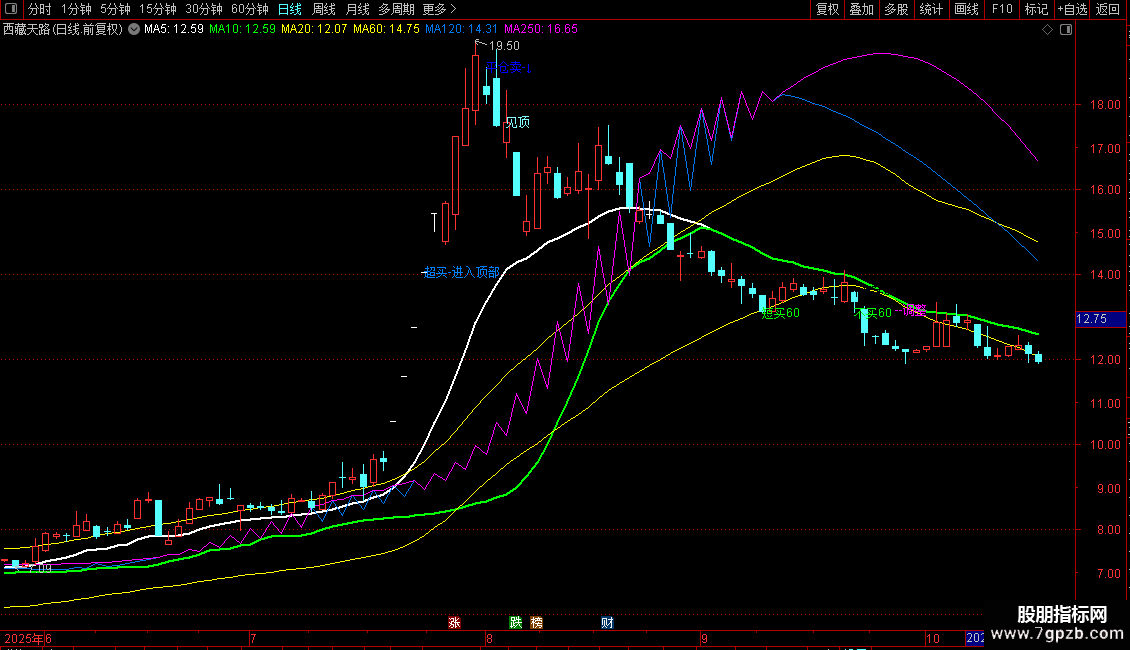Click the 超买-进入顶部 signal annotation
Screen dimensions: 1130x650
[x=461, y=272]
